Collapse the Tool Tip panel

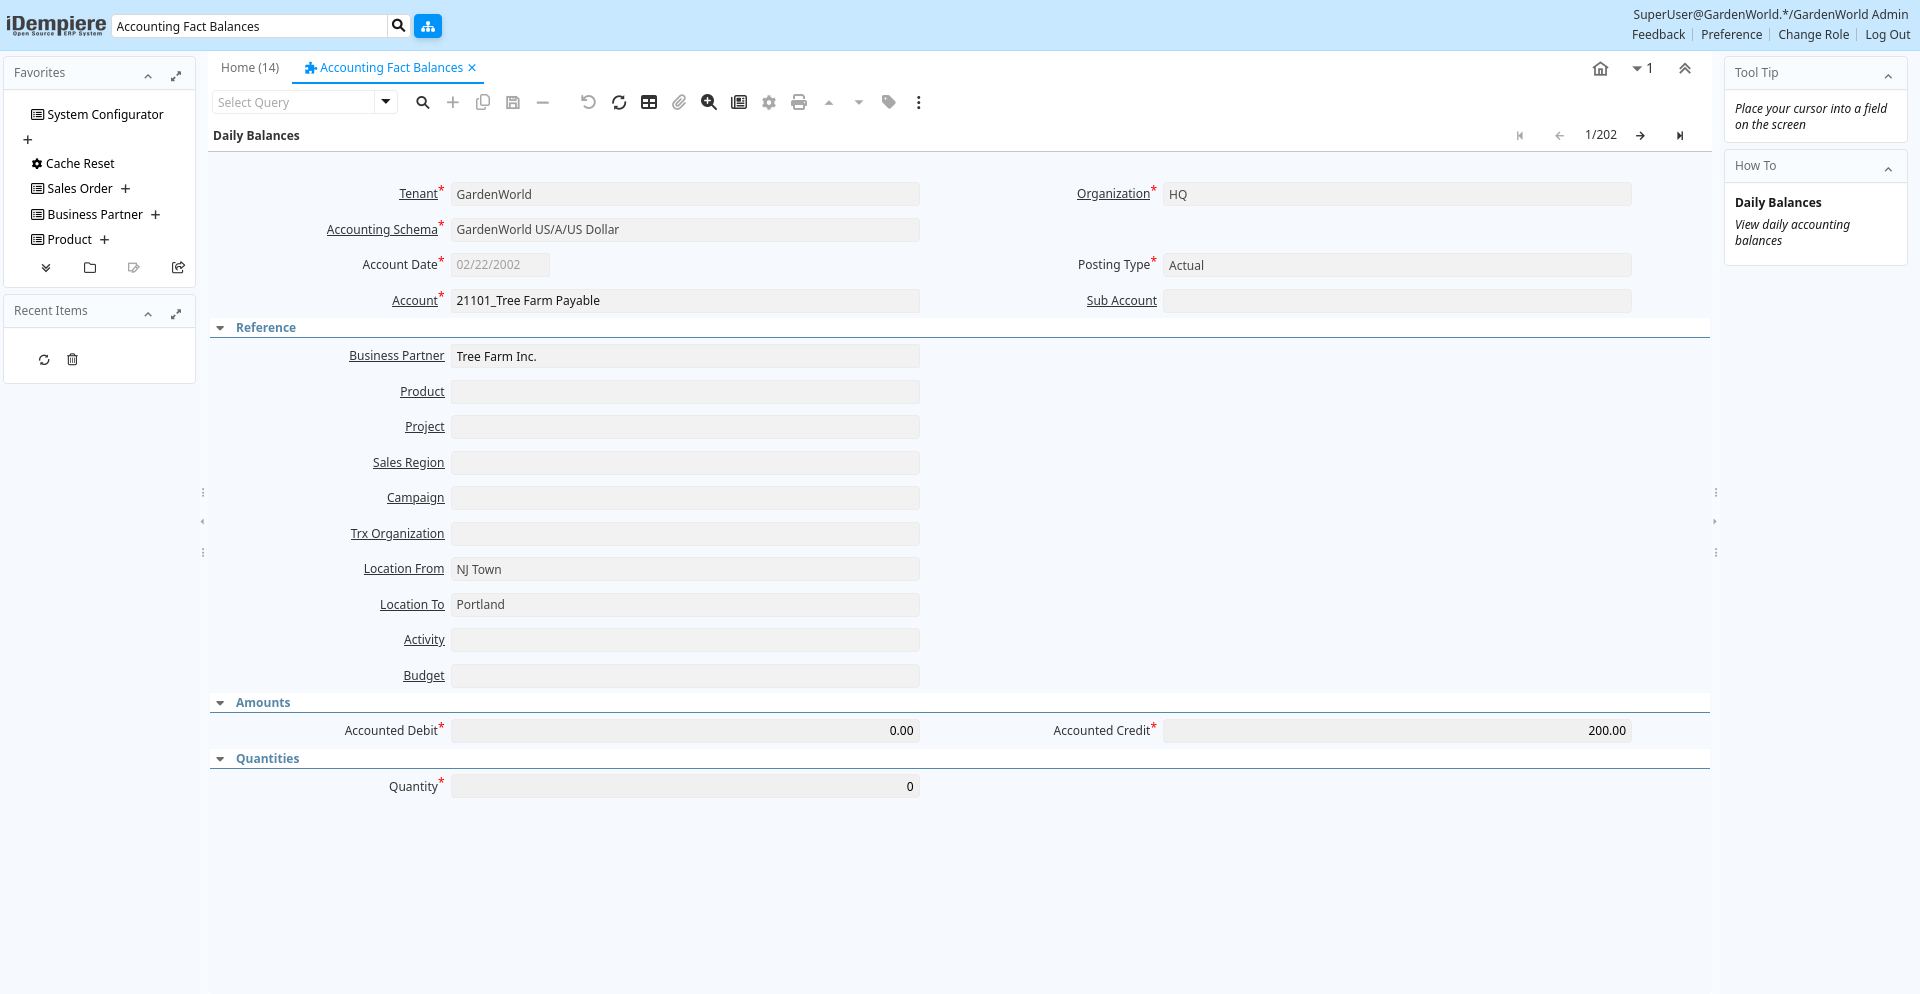[x=1888, y=76]
